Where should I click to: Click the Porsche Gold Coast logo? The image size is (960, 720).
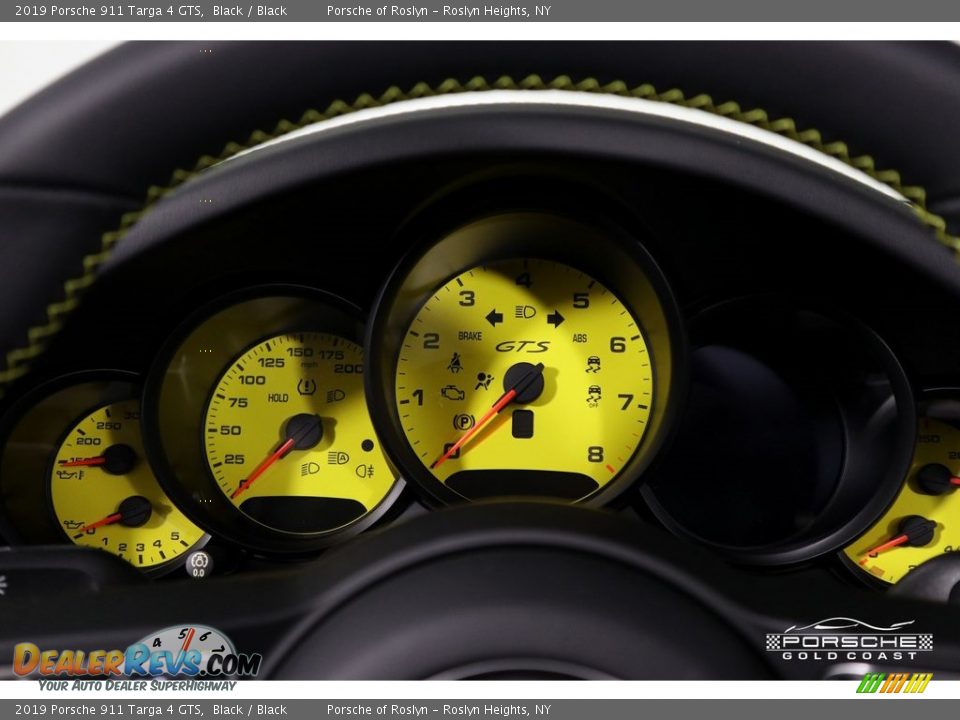point(850,639)
